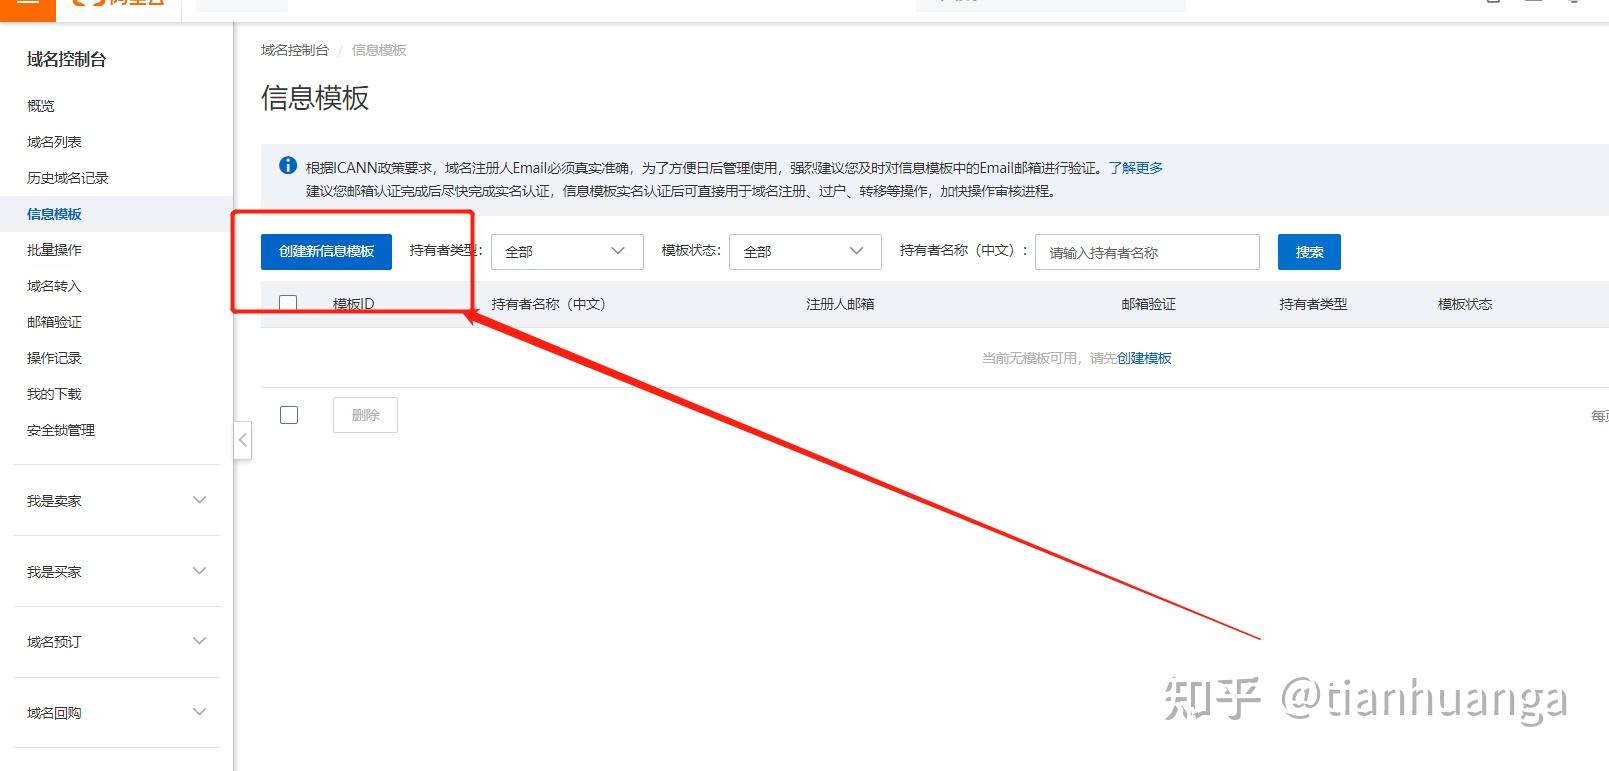Expand the 域名回购 section

(x=116, y=712)
